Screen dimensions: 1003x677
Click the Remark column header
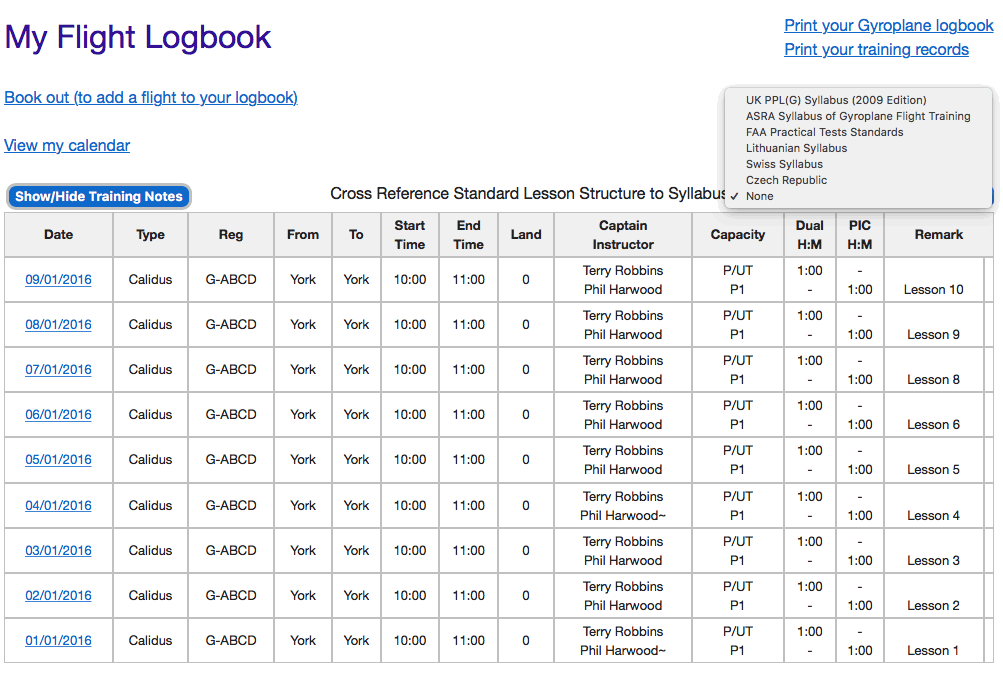[938, 235]
